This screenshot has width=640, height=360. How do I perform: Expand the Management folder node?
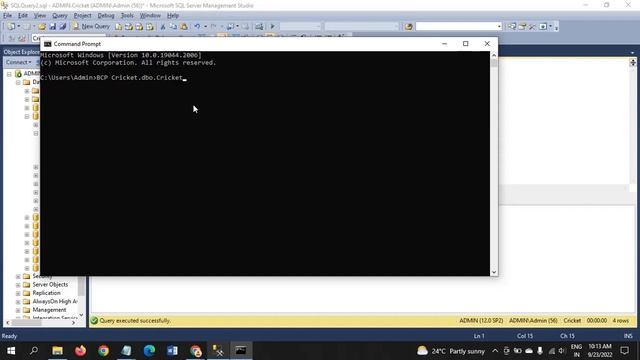tap(18, 310)
